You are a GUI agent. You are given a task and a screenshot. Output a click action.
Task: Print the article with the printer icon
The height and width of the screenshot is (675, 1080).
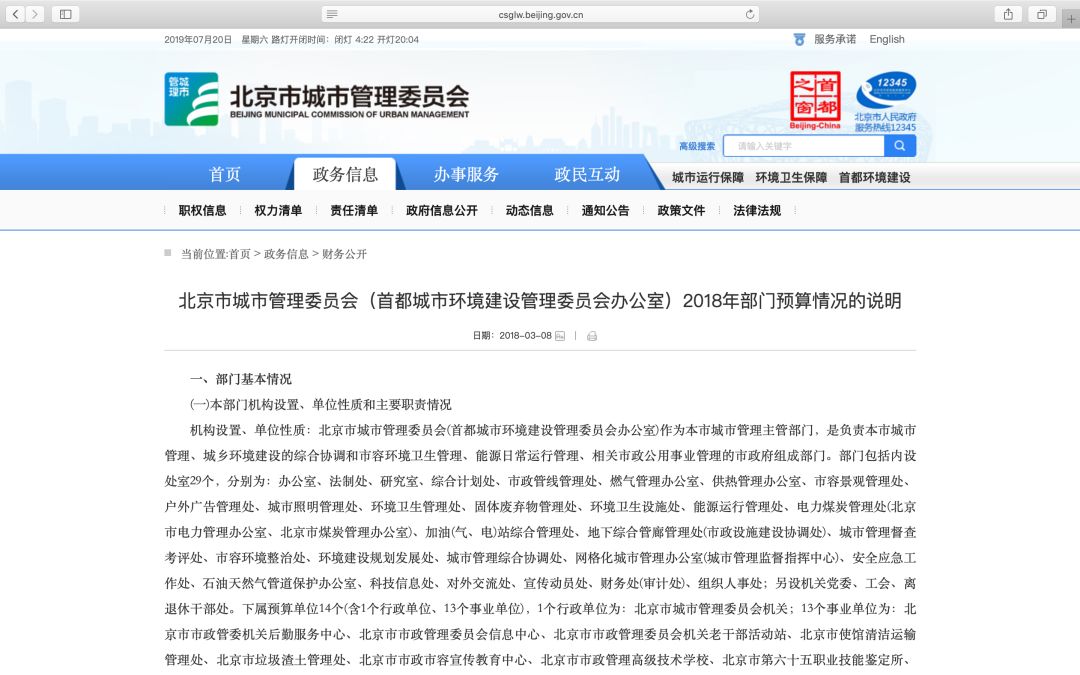pyautogui.click(x=592, y=336)
